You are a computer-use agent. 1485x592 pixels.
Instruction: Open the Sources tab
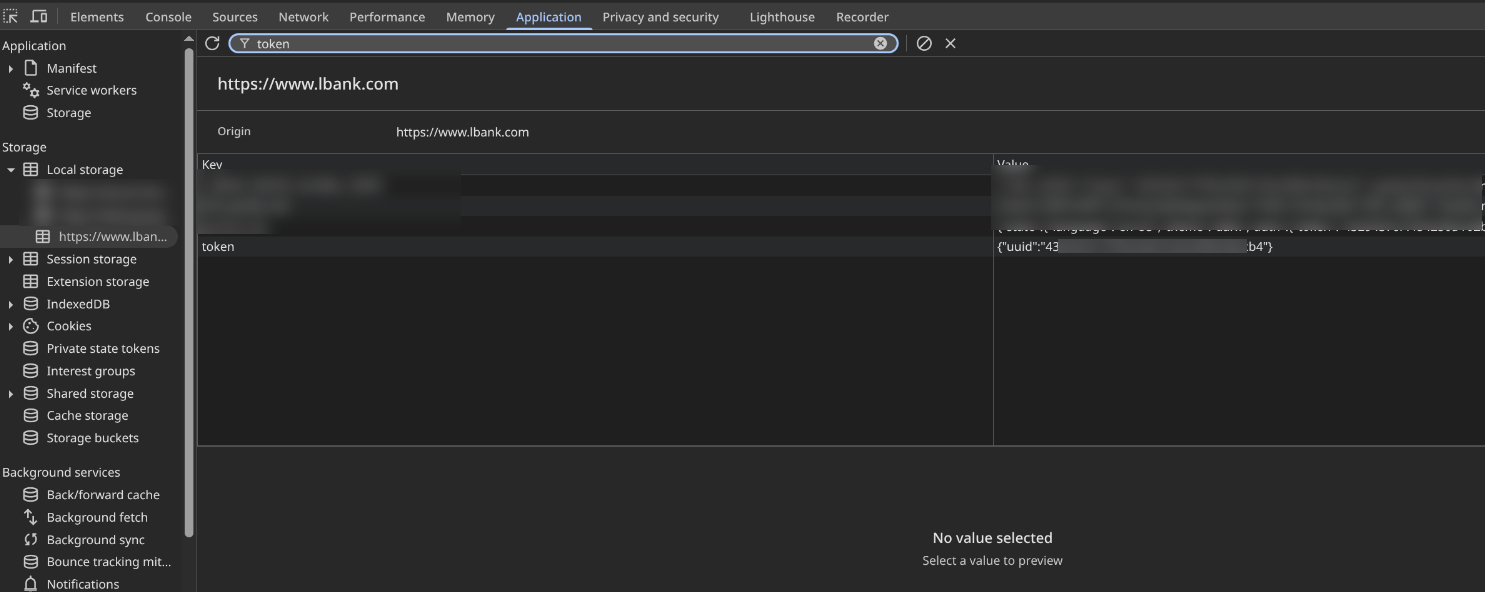pyautogui.click(x=235, y=17)
